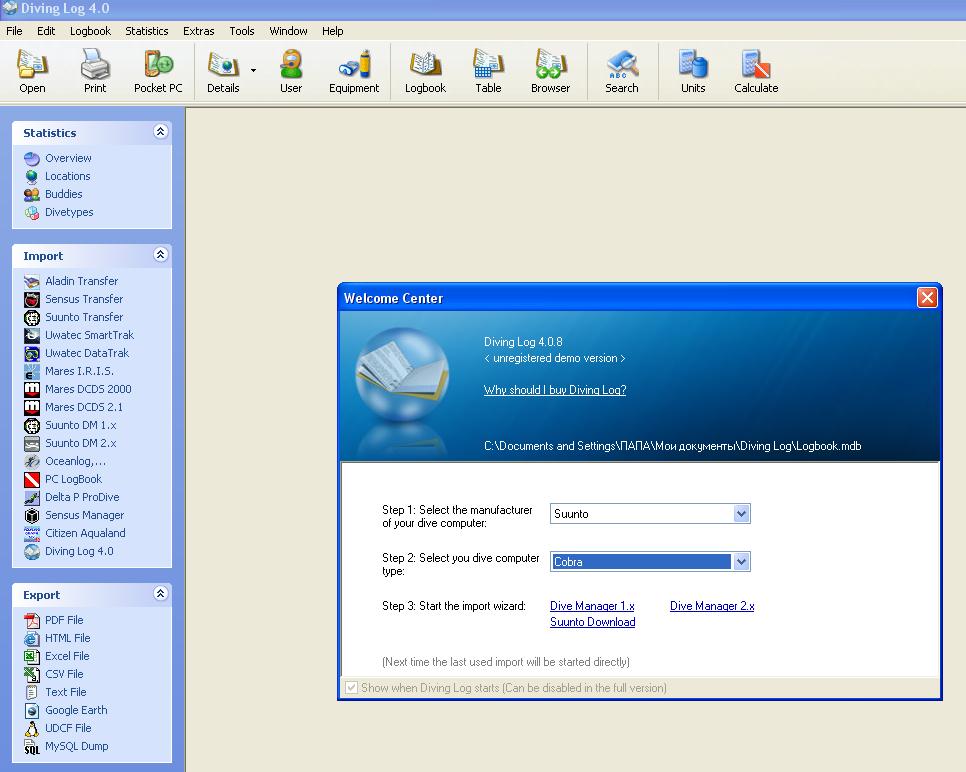Start Aladin Transfer import
966x772 pixels.
point(71,281)
